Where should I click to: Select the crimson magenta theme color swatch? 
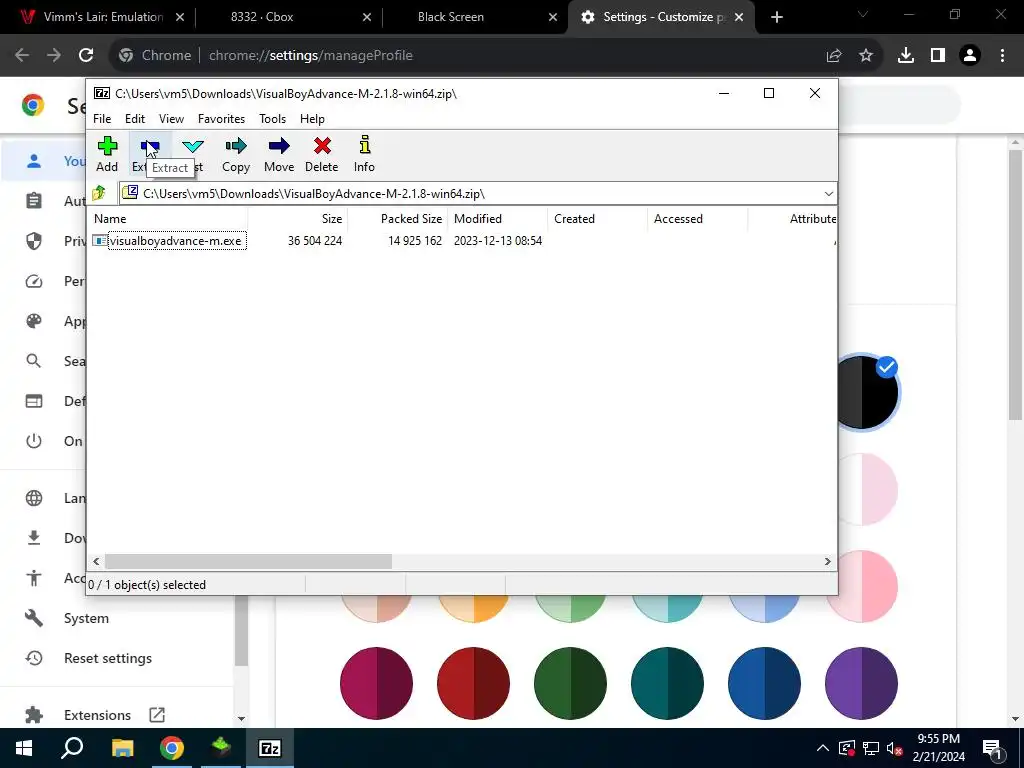376,683
